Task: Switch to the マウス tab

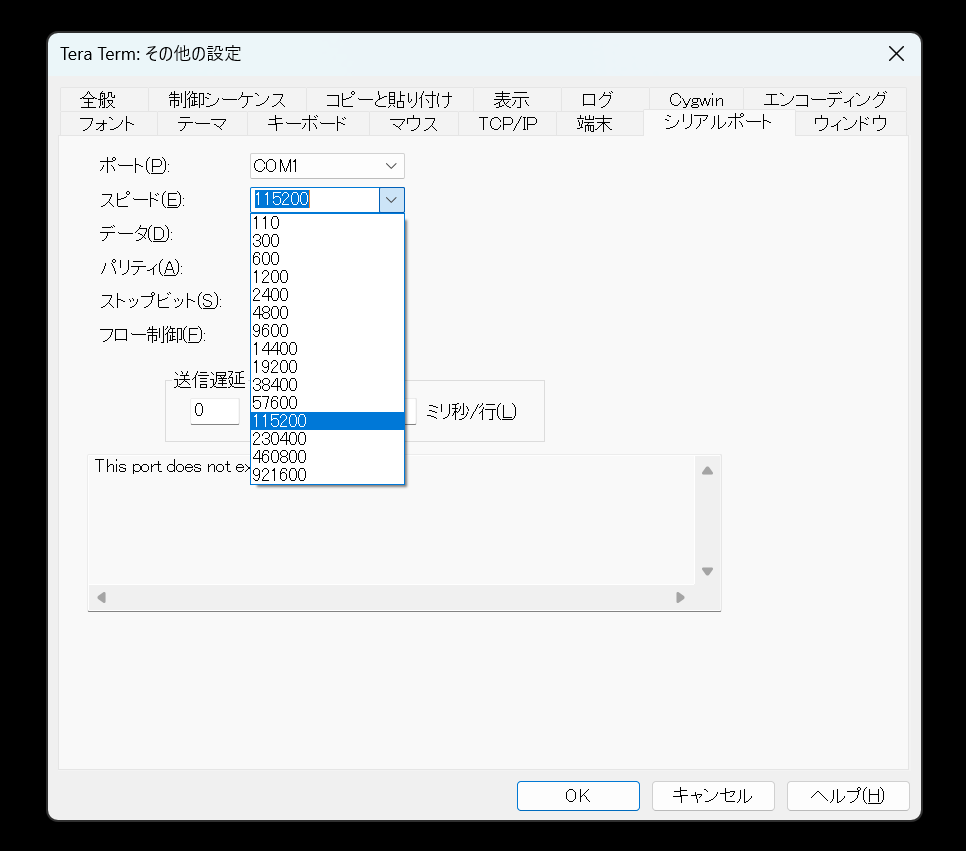Action: pyautogui.click(x=413, y=124)
